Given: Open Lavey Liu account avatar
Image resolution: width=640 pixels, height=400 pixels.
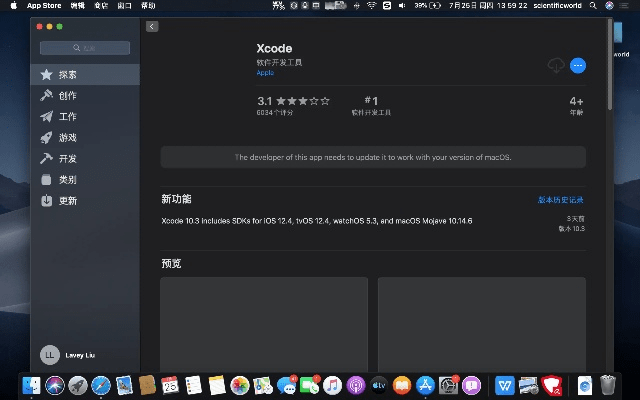Looking at the screenshot, I should (50, 355).
